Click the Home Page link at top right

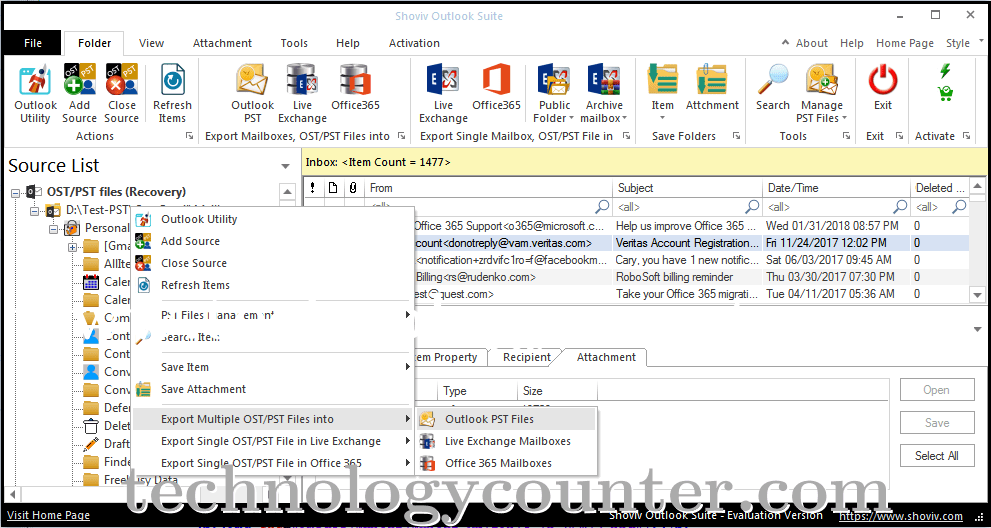pos(904,43)
